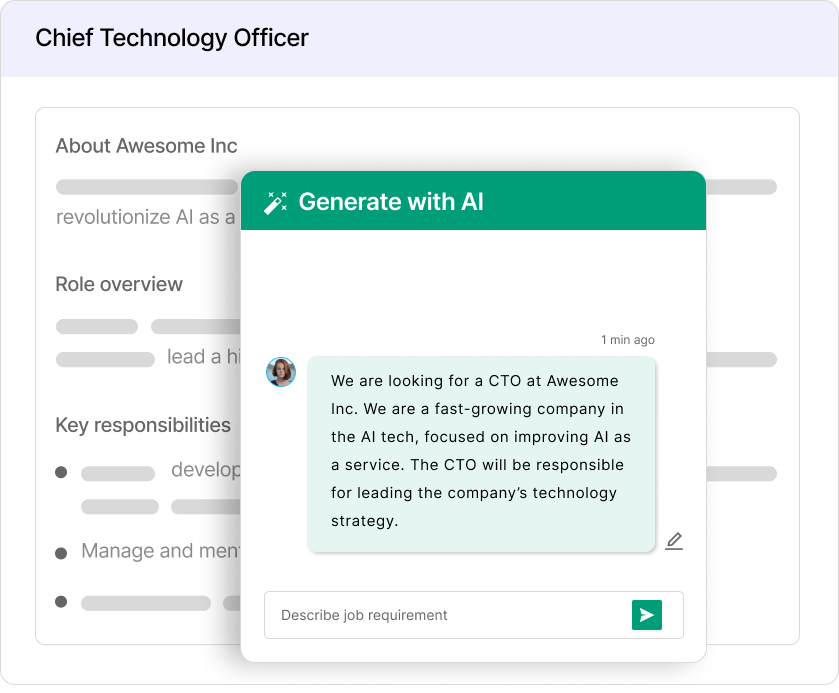Click the pencil edit icon beside the message
This screenshot has height=693, width=839.
click(674, 541)
